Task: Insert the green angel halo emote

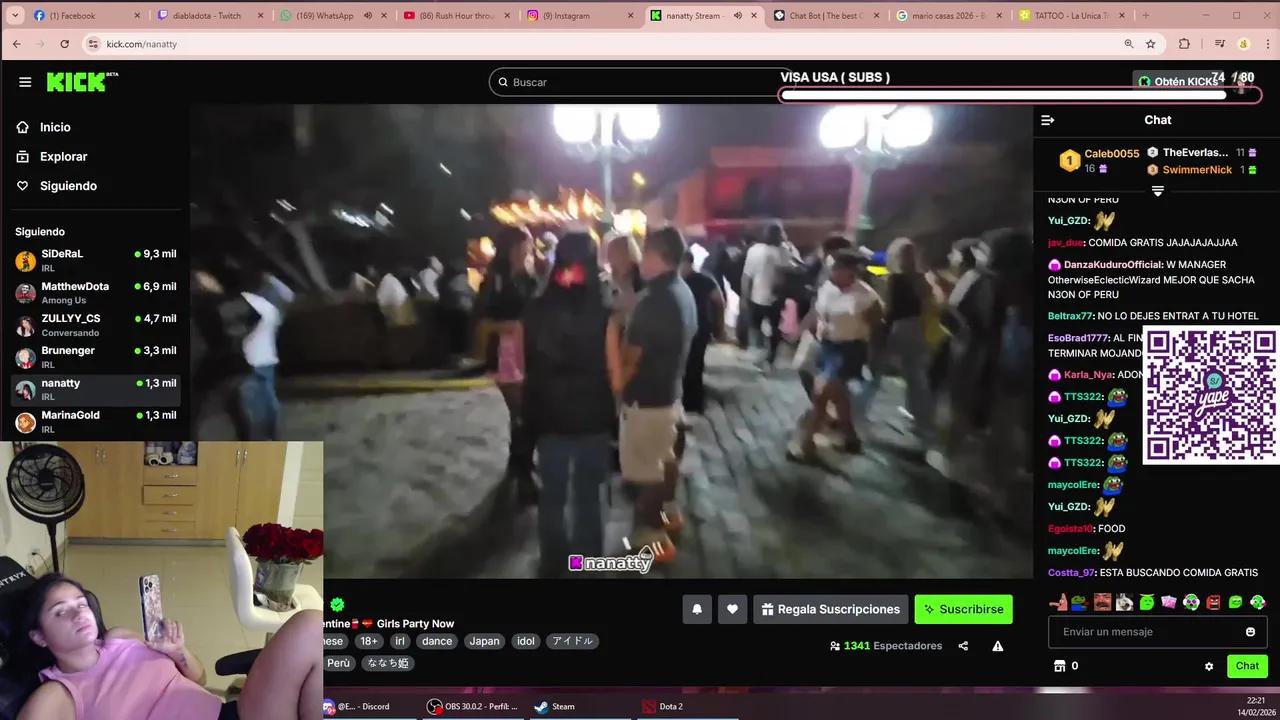Action: click(x=1147, y=602)
